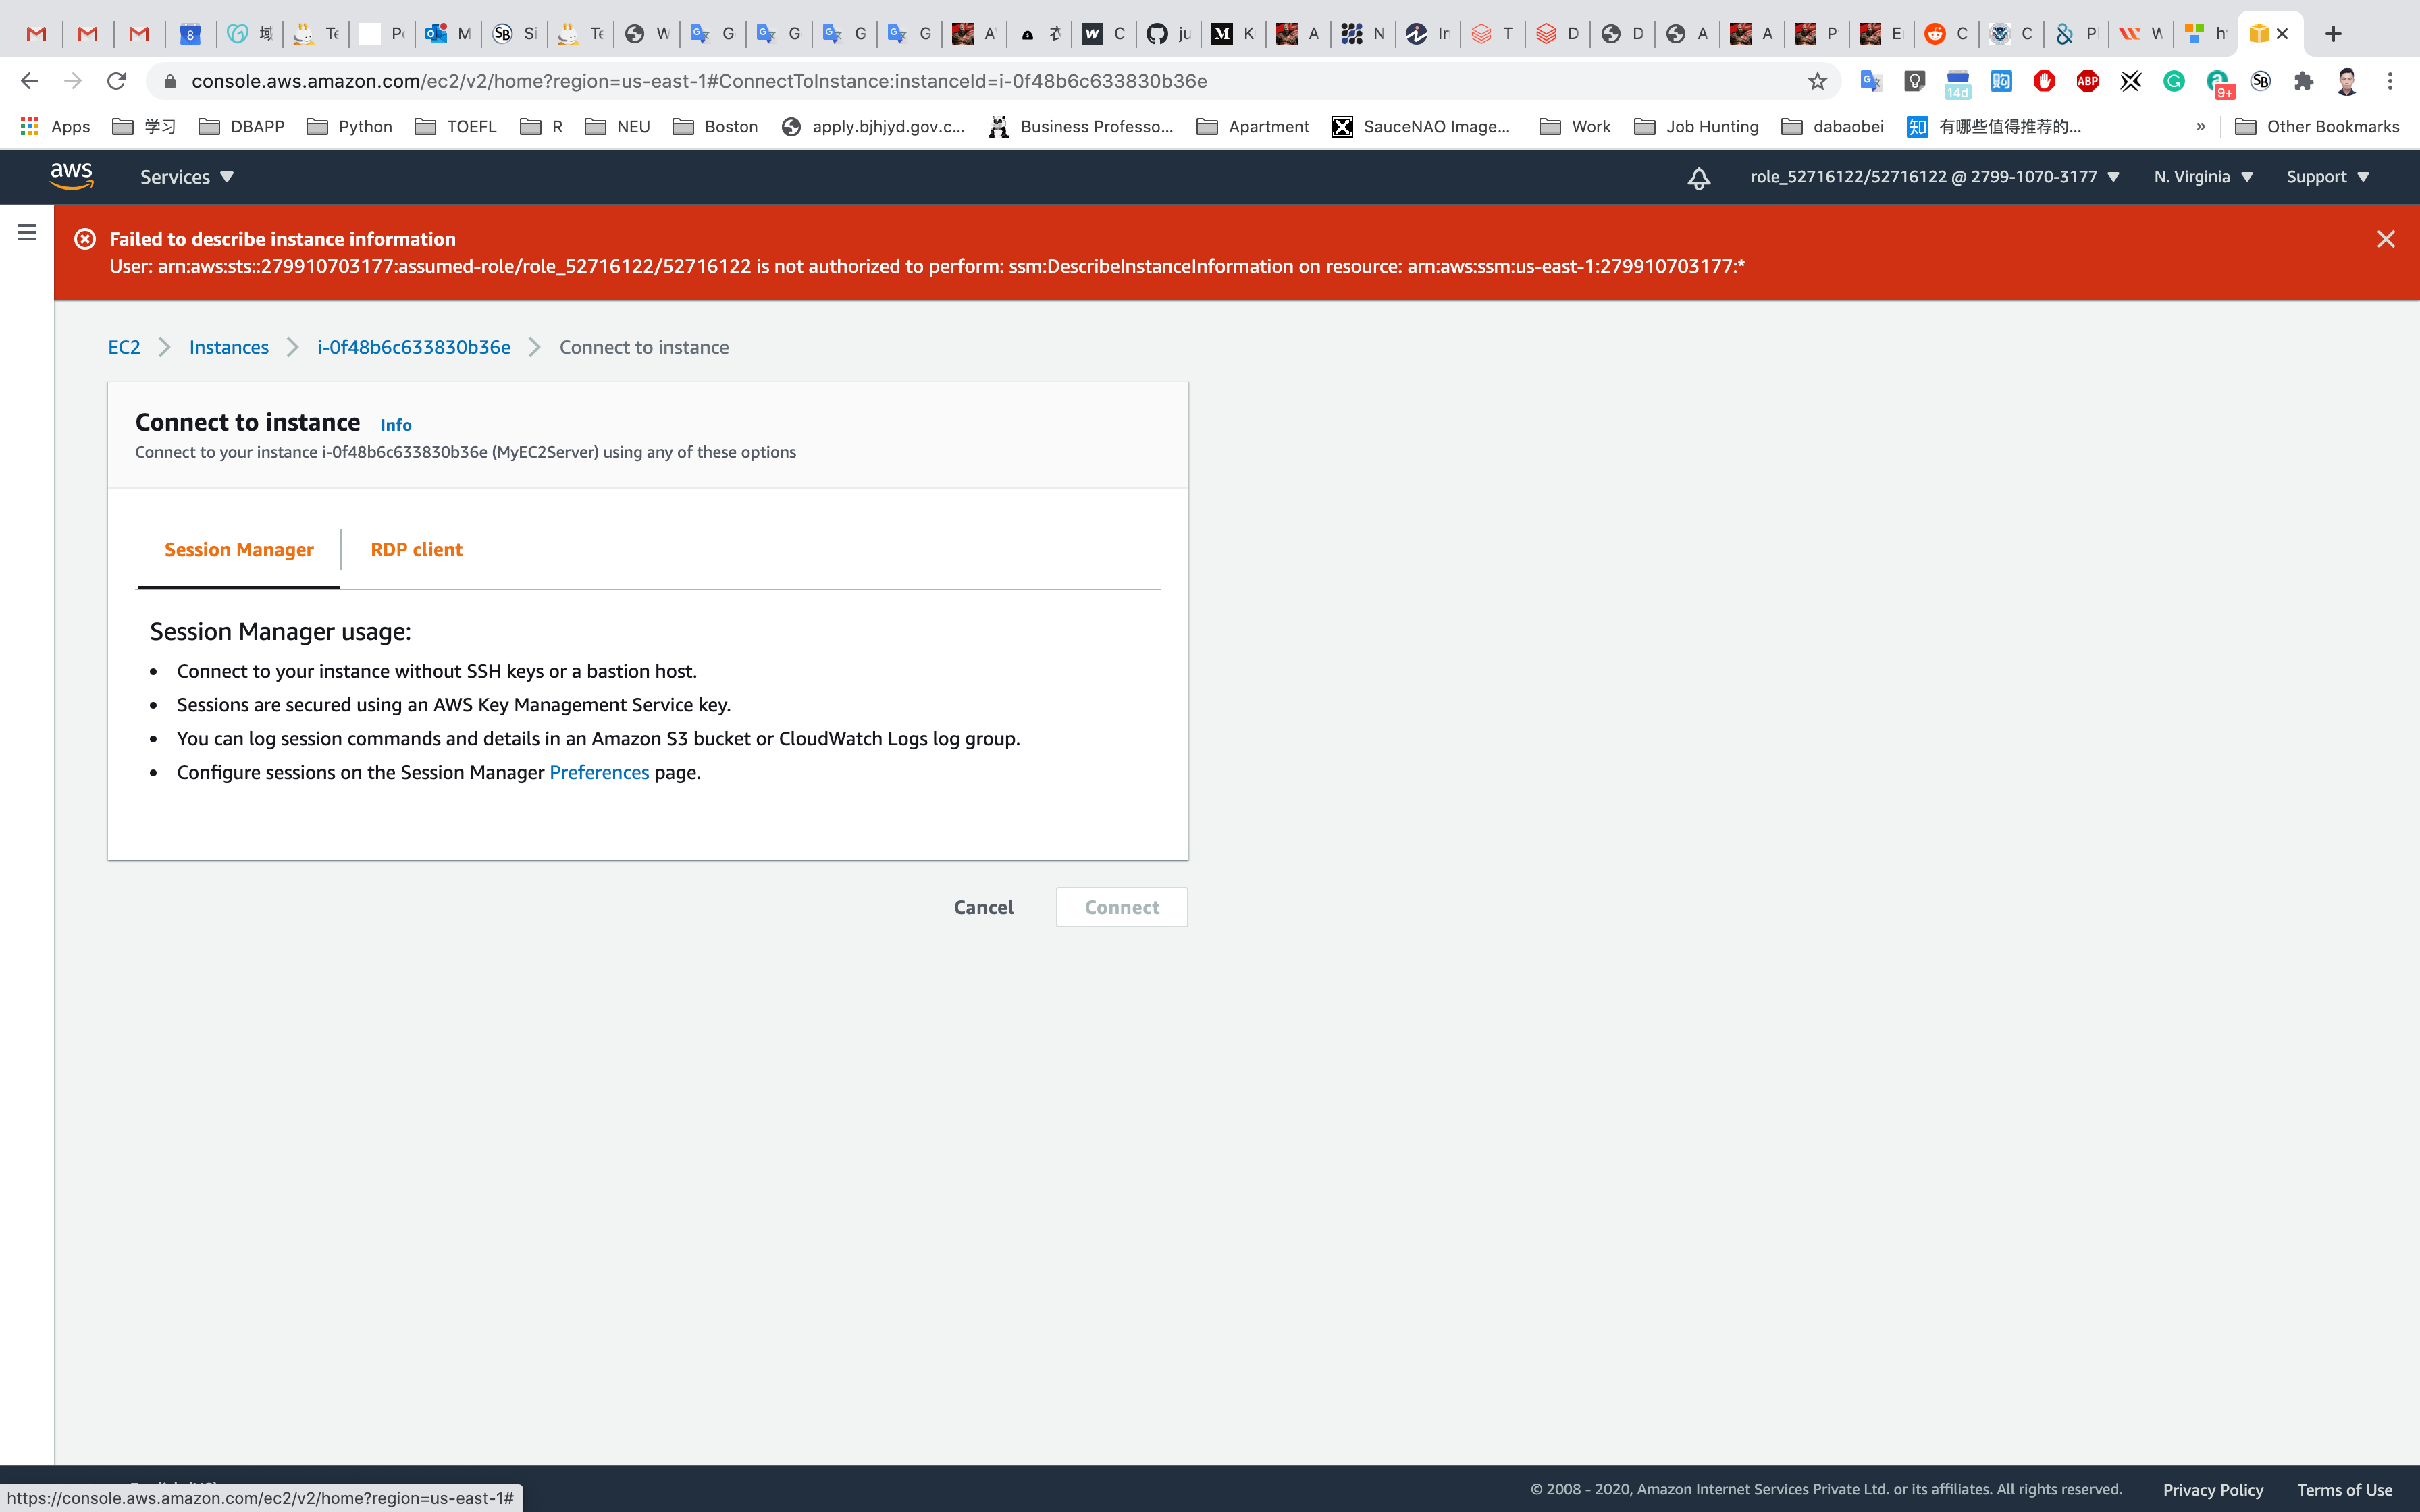
Task: Open a new browser tab
Action: (x=2333, y=34)
